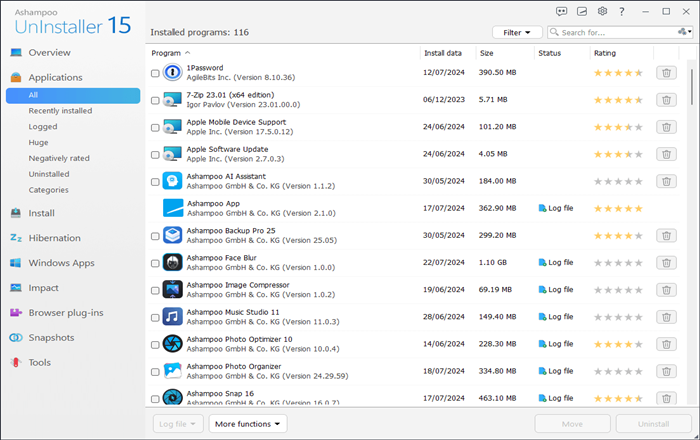Expand the More functions dropdown
Screen dimensions: 700x440
click(248, 424)
